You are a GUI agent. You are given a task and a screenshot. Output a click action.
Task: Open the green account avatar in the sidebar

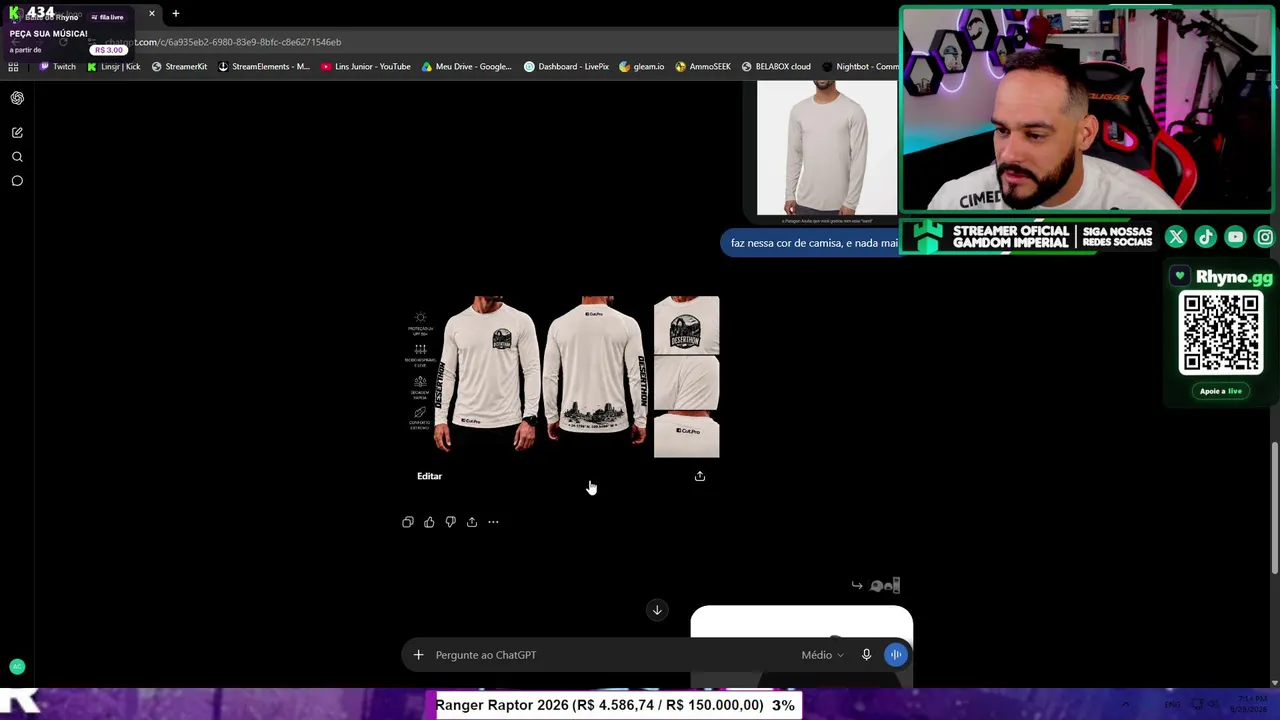17,666
